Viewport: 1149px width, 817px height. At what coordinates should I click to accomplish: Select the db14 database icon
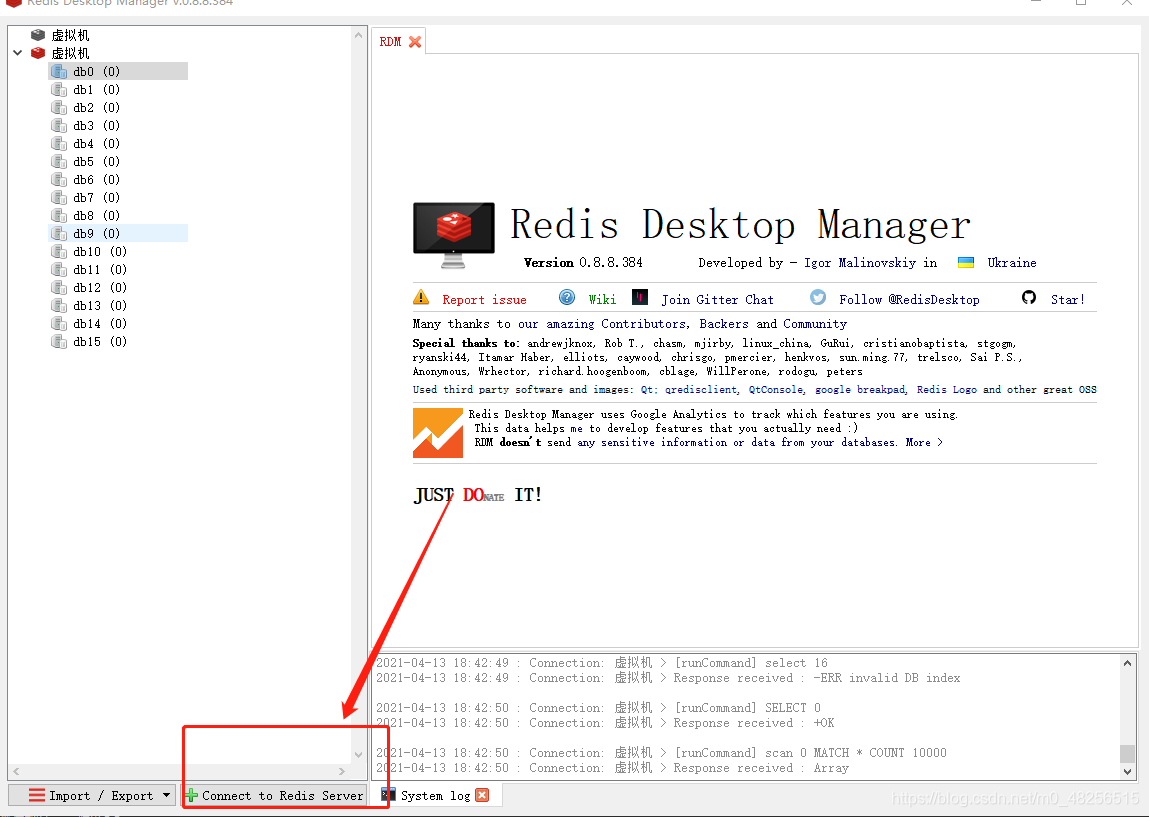[x=59, y=323]
